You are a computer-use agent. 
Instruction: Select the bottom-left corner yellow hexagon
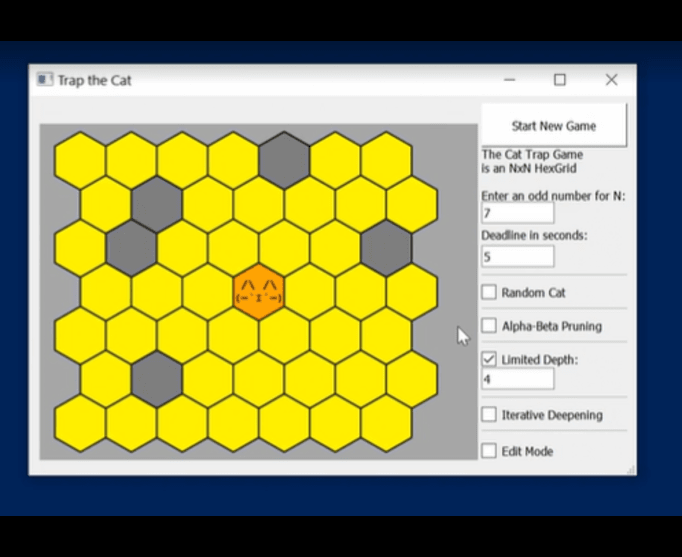(x=80, y=423)
